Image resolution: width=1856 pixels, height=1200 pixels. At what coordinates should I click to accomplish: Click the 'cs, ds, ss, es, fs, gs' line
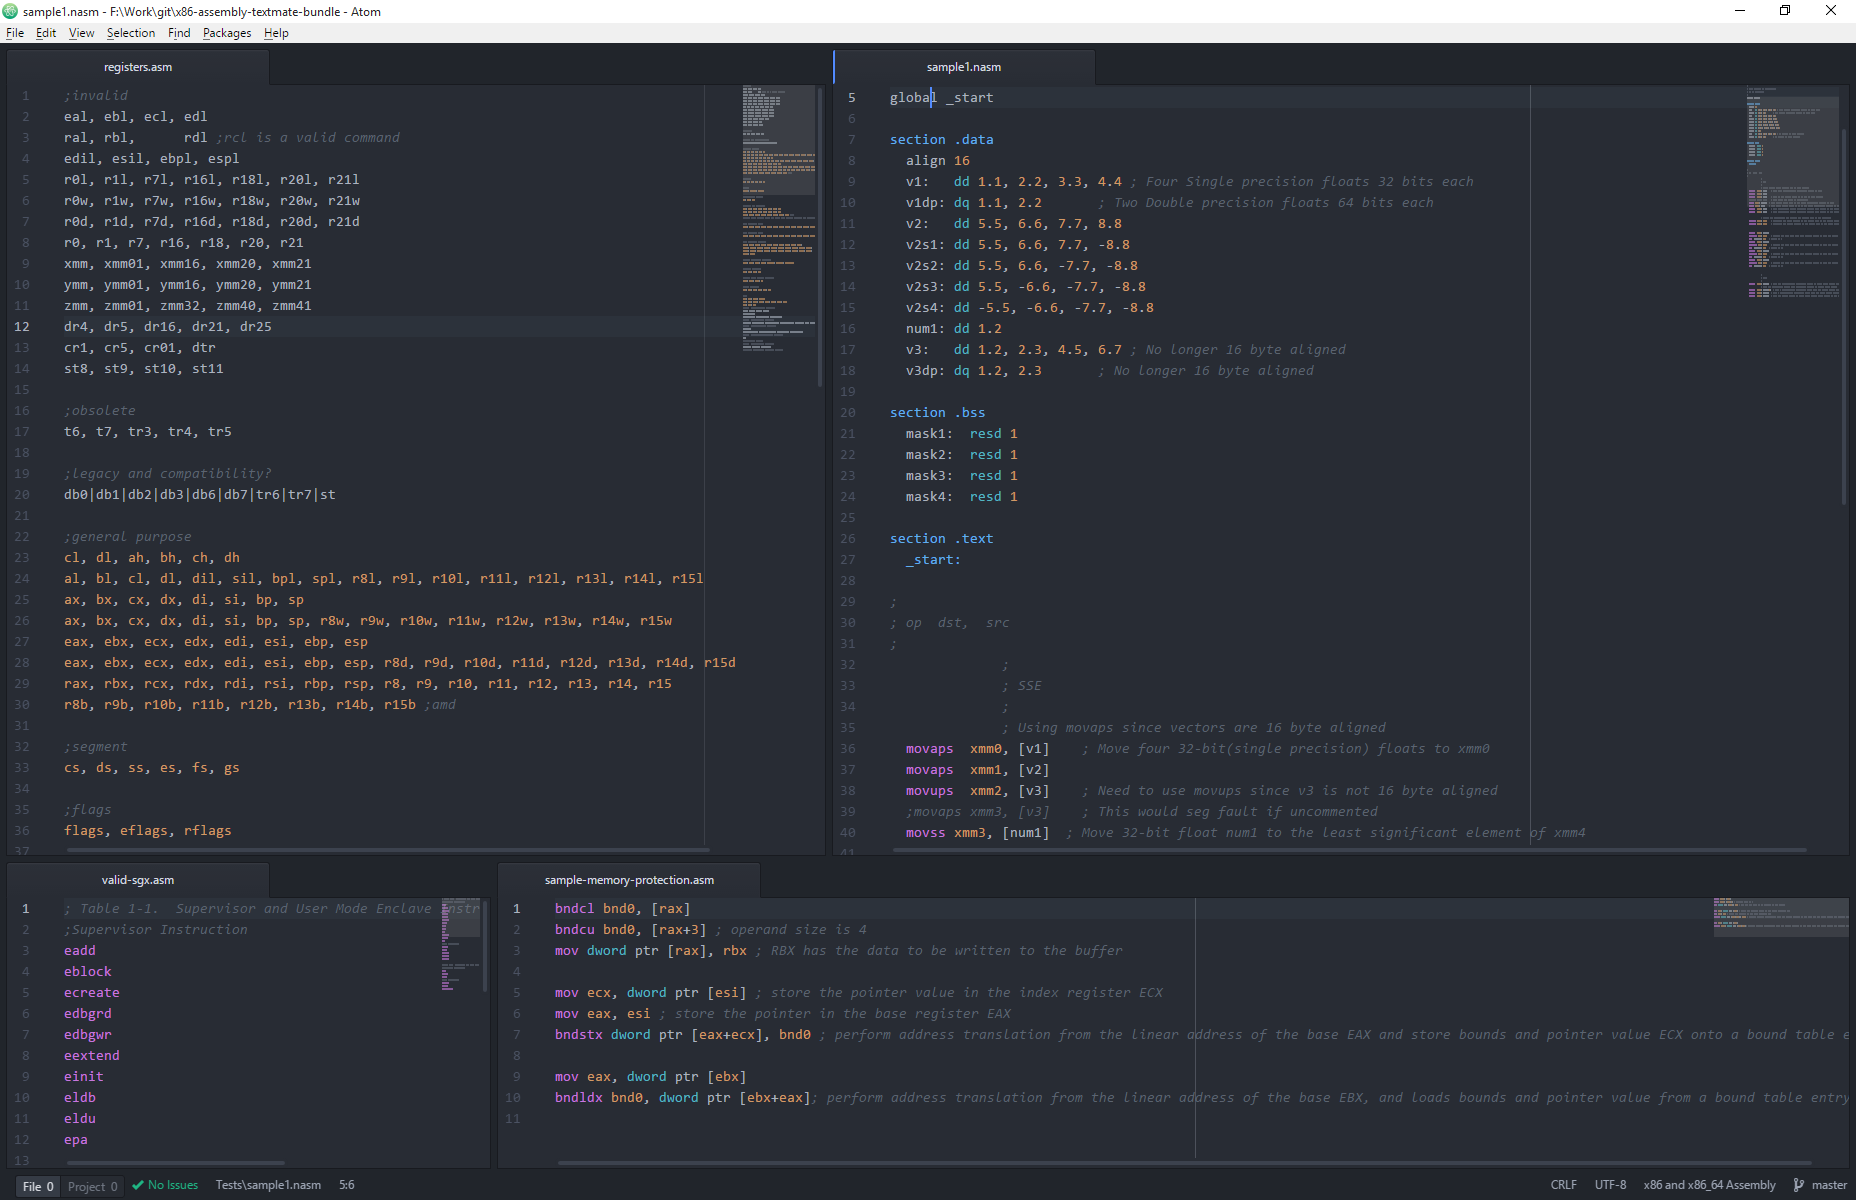click(x=152, y=768)
